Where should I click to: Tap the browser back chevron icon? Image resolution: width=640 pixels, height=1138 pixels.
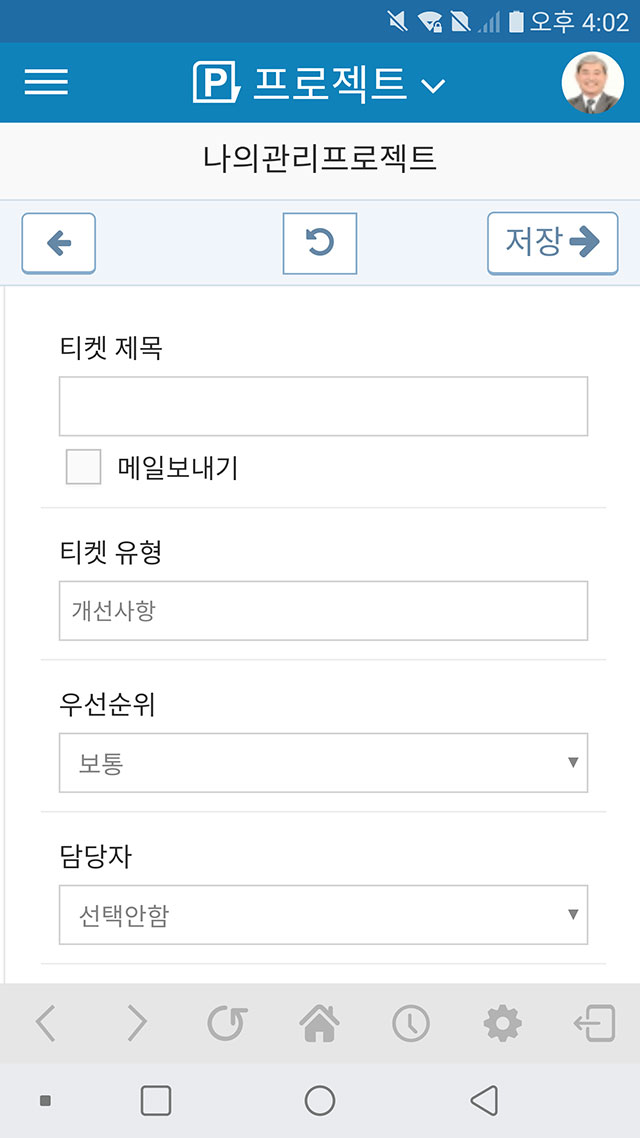[x=45, y=1023]
